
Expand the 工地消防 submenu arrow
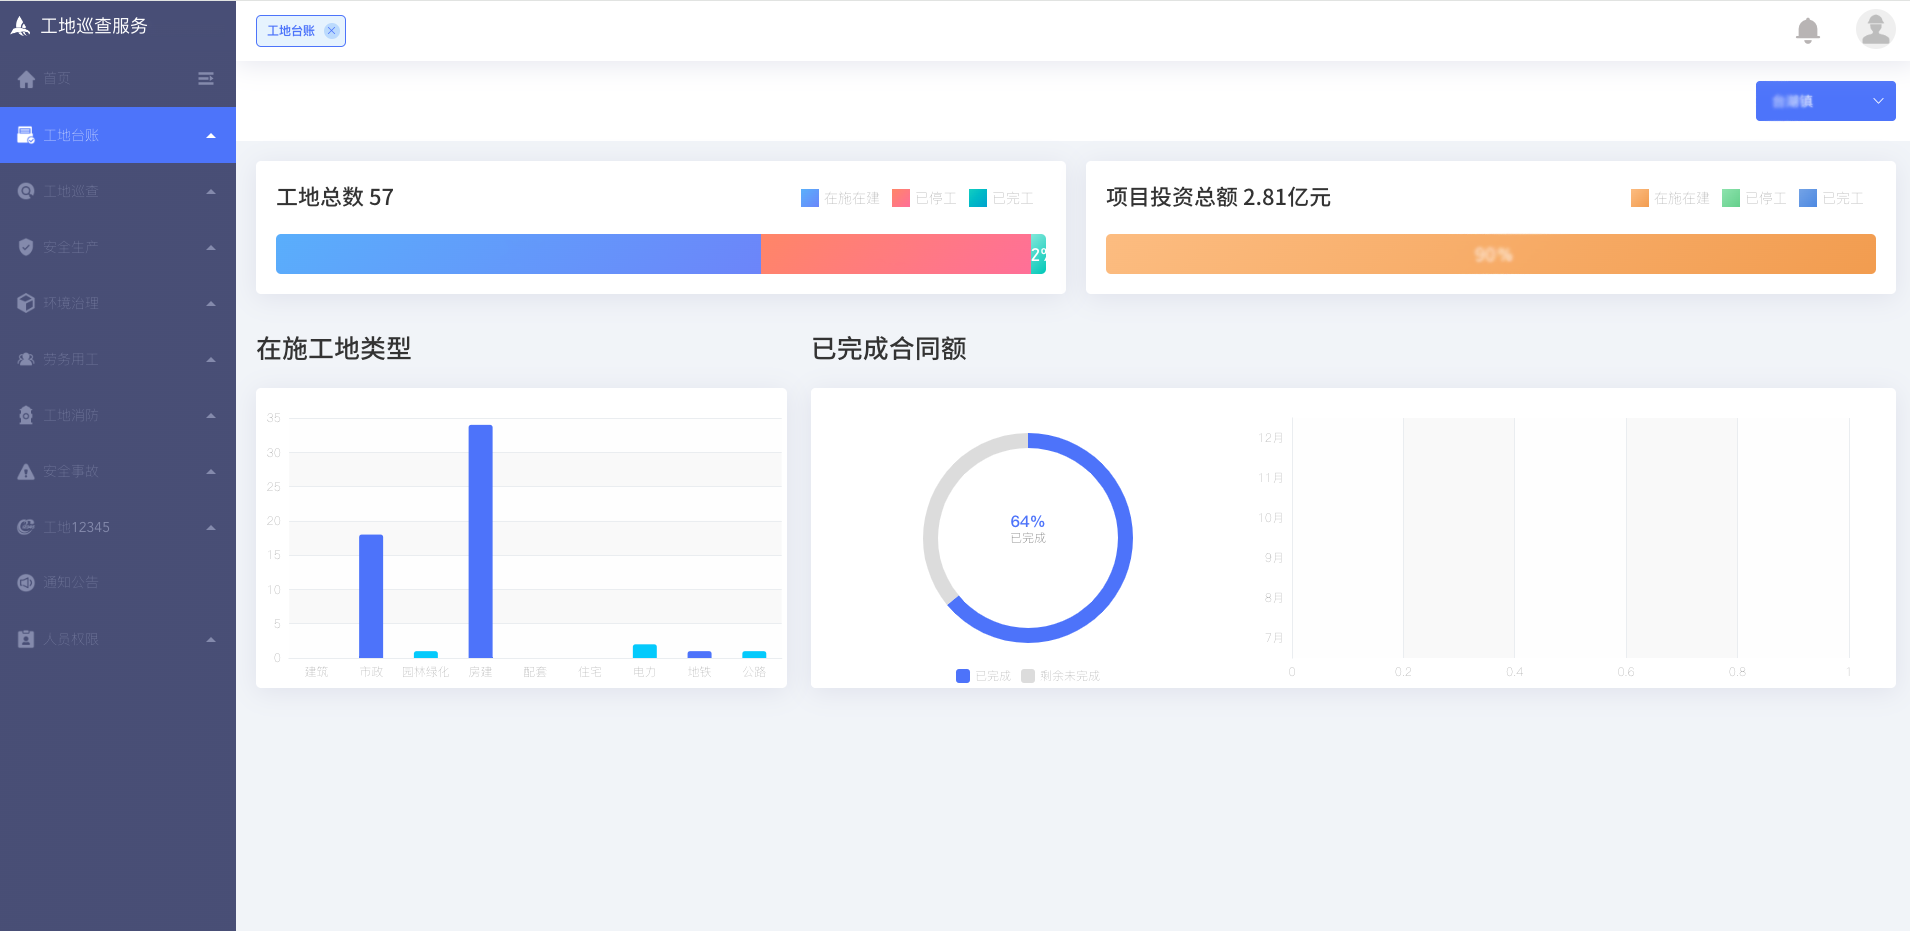[211, 416]
